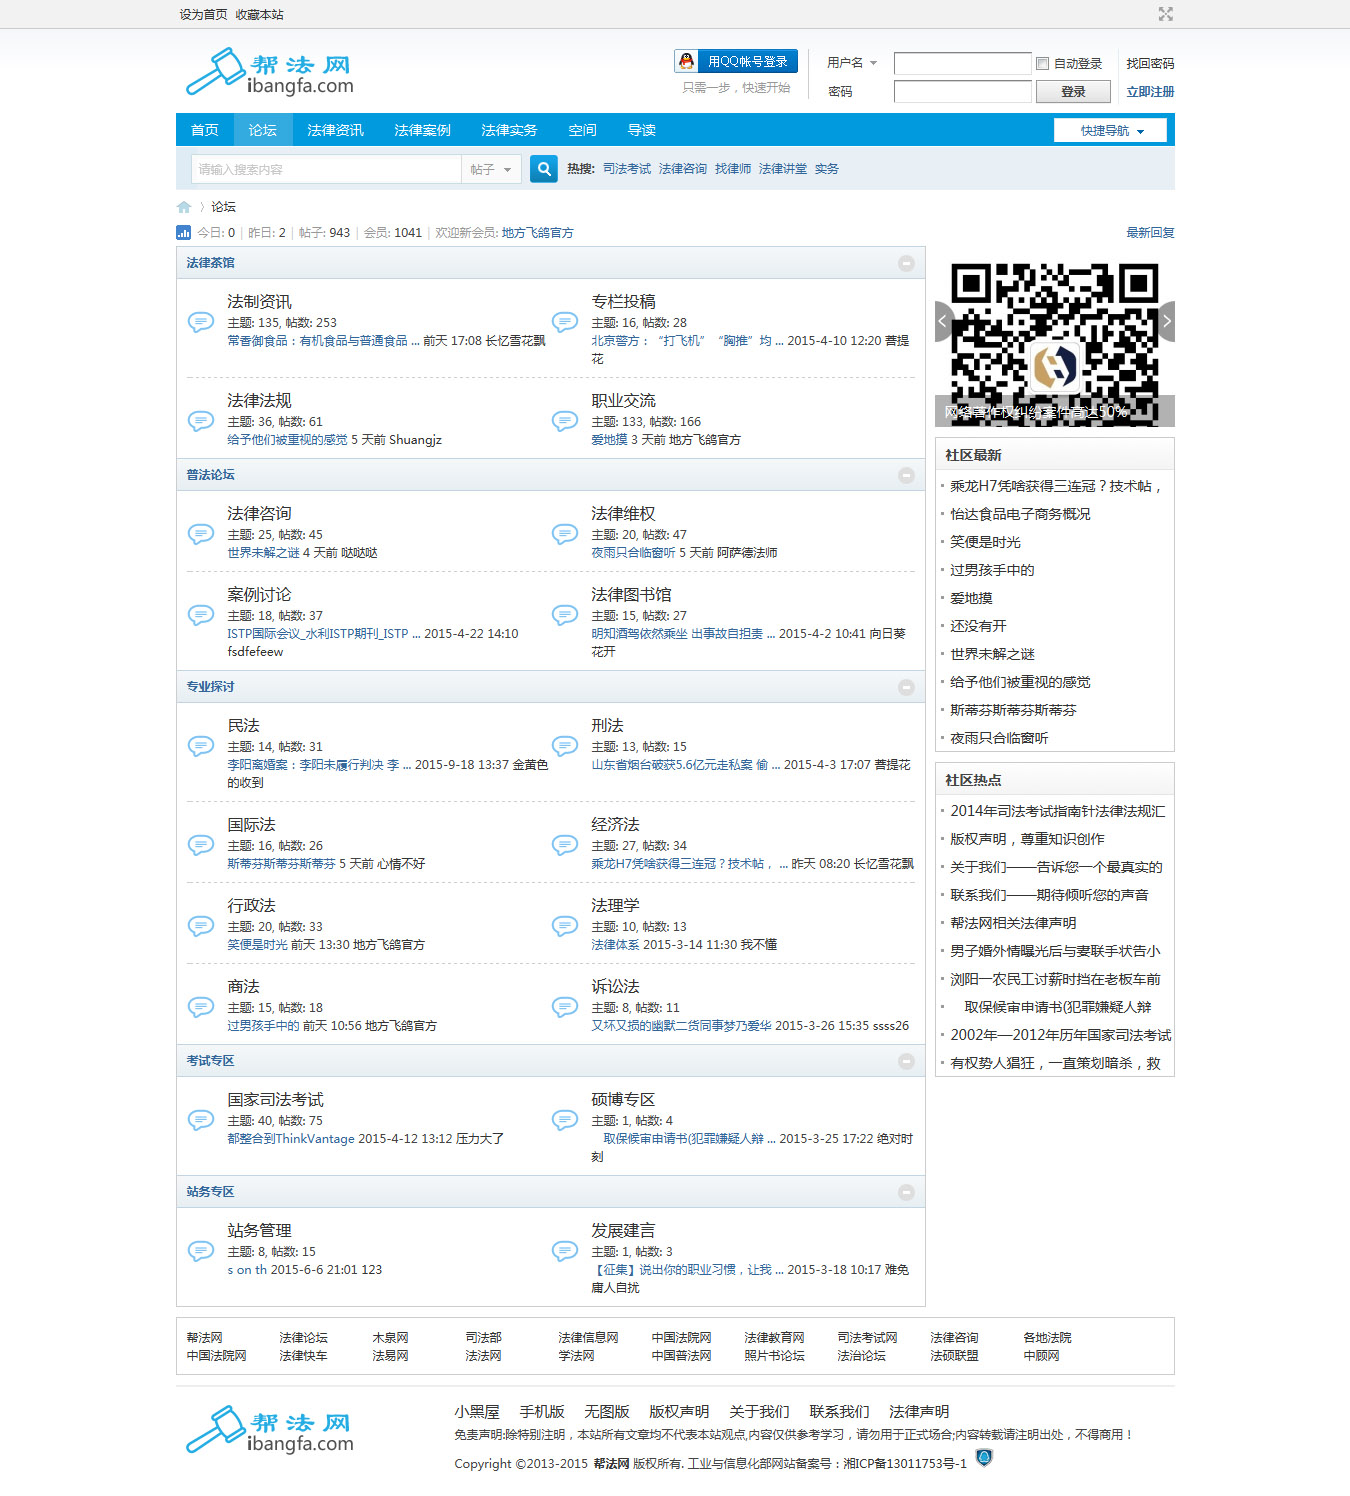The height and width of the screenshot is (1496, 1350).
Task: Open the 首页 nav tab
Action: point(205,130)
